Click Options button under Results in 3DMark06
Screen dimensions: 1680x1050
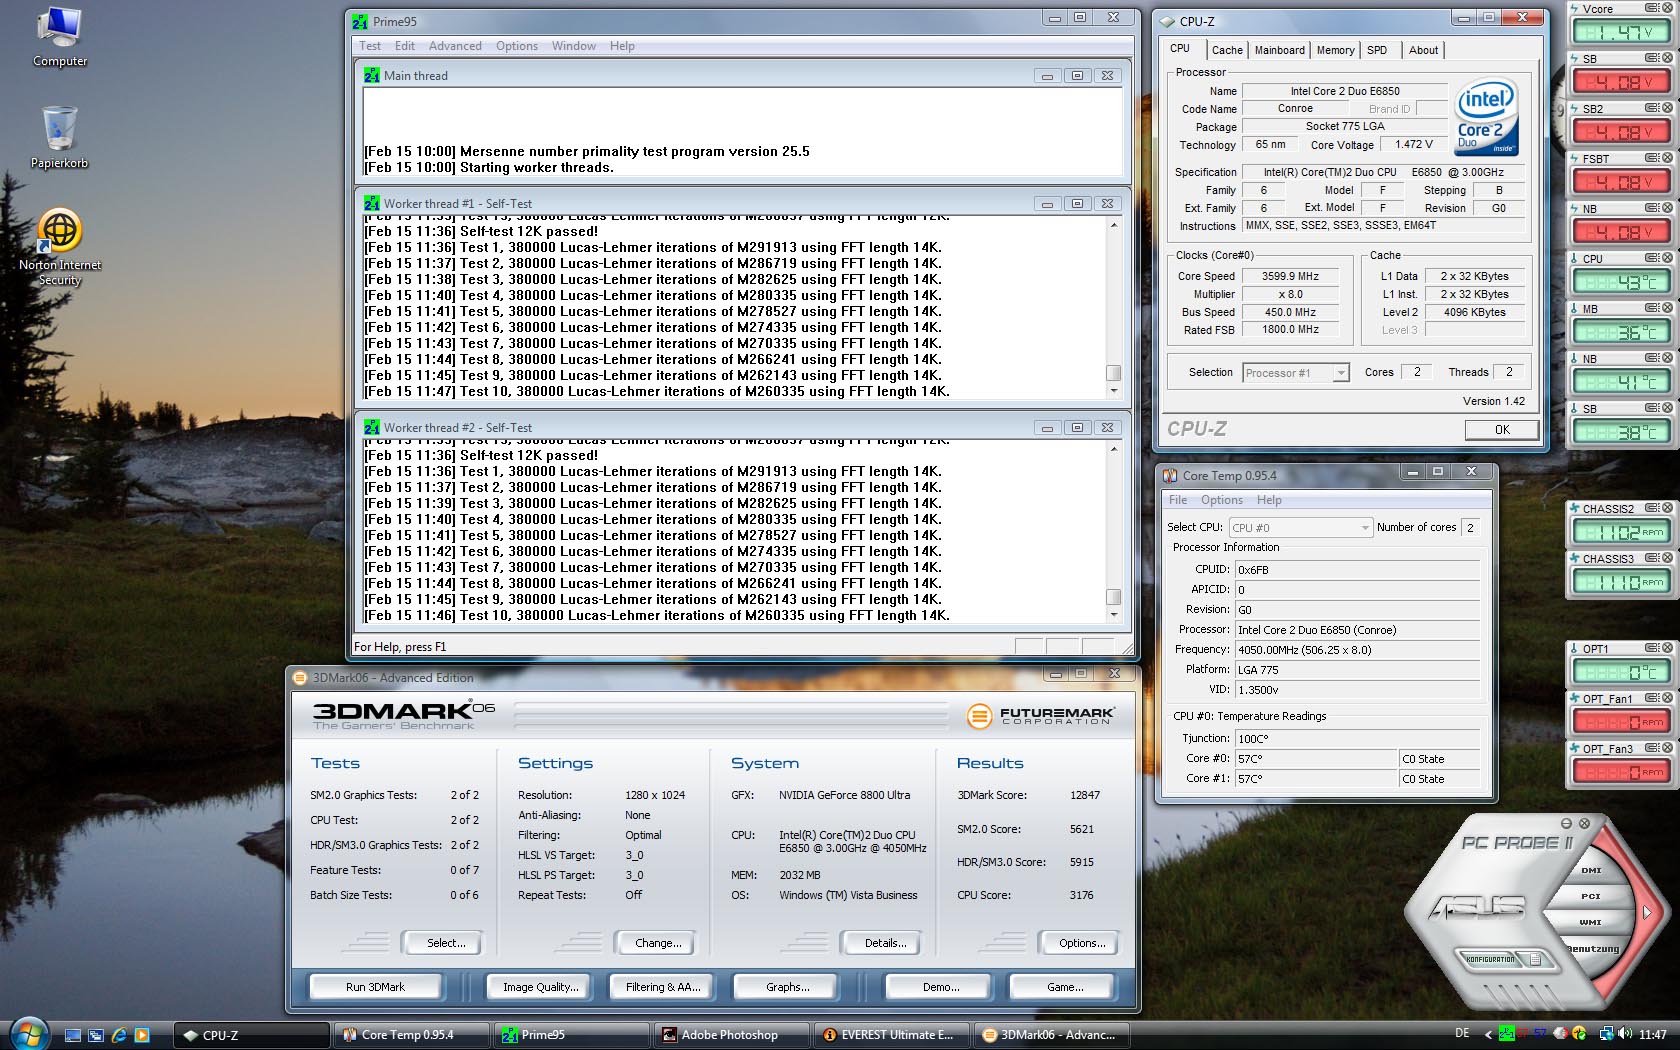[x=1082, y=943]
